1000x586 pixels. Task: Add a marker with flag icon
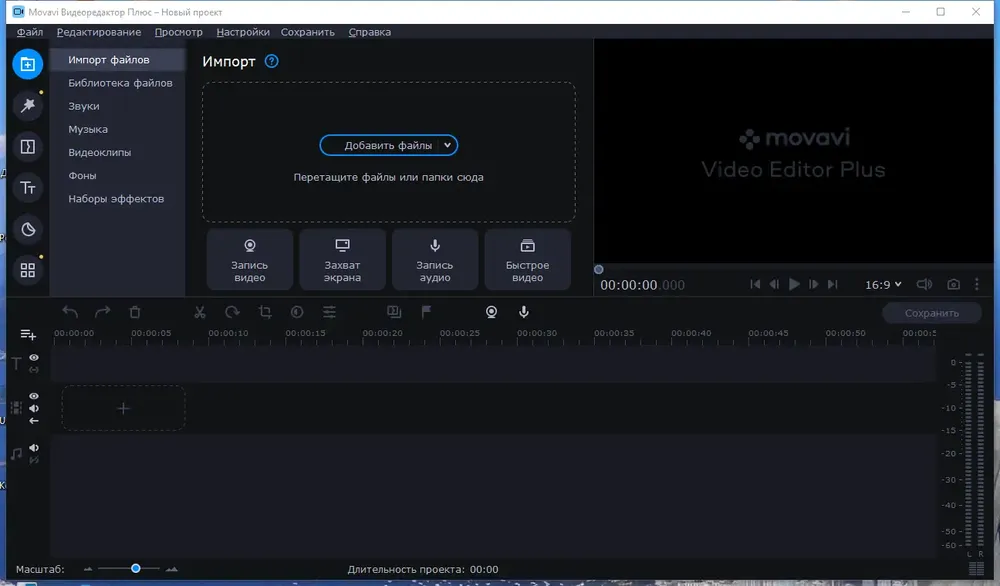pos(426,312)
